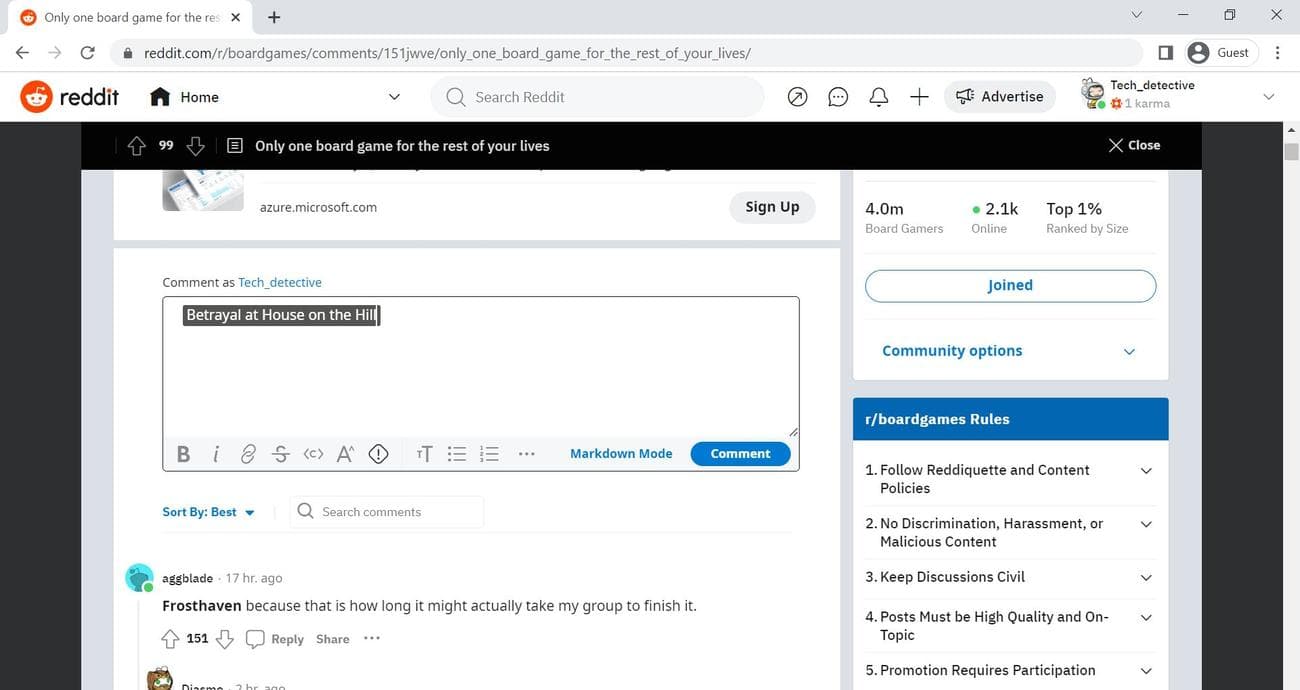Click the Sign Up ad button
The width and height of the screenshot is (1300, 690).
tap(772, 207)
